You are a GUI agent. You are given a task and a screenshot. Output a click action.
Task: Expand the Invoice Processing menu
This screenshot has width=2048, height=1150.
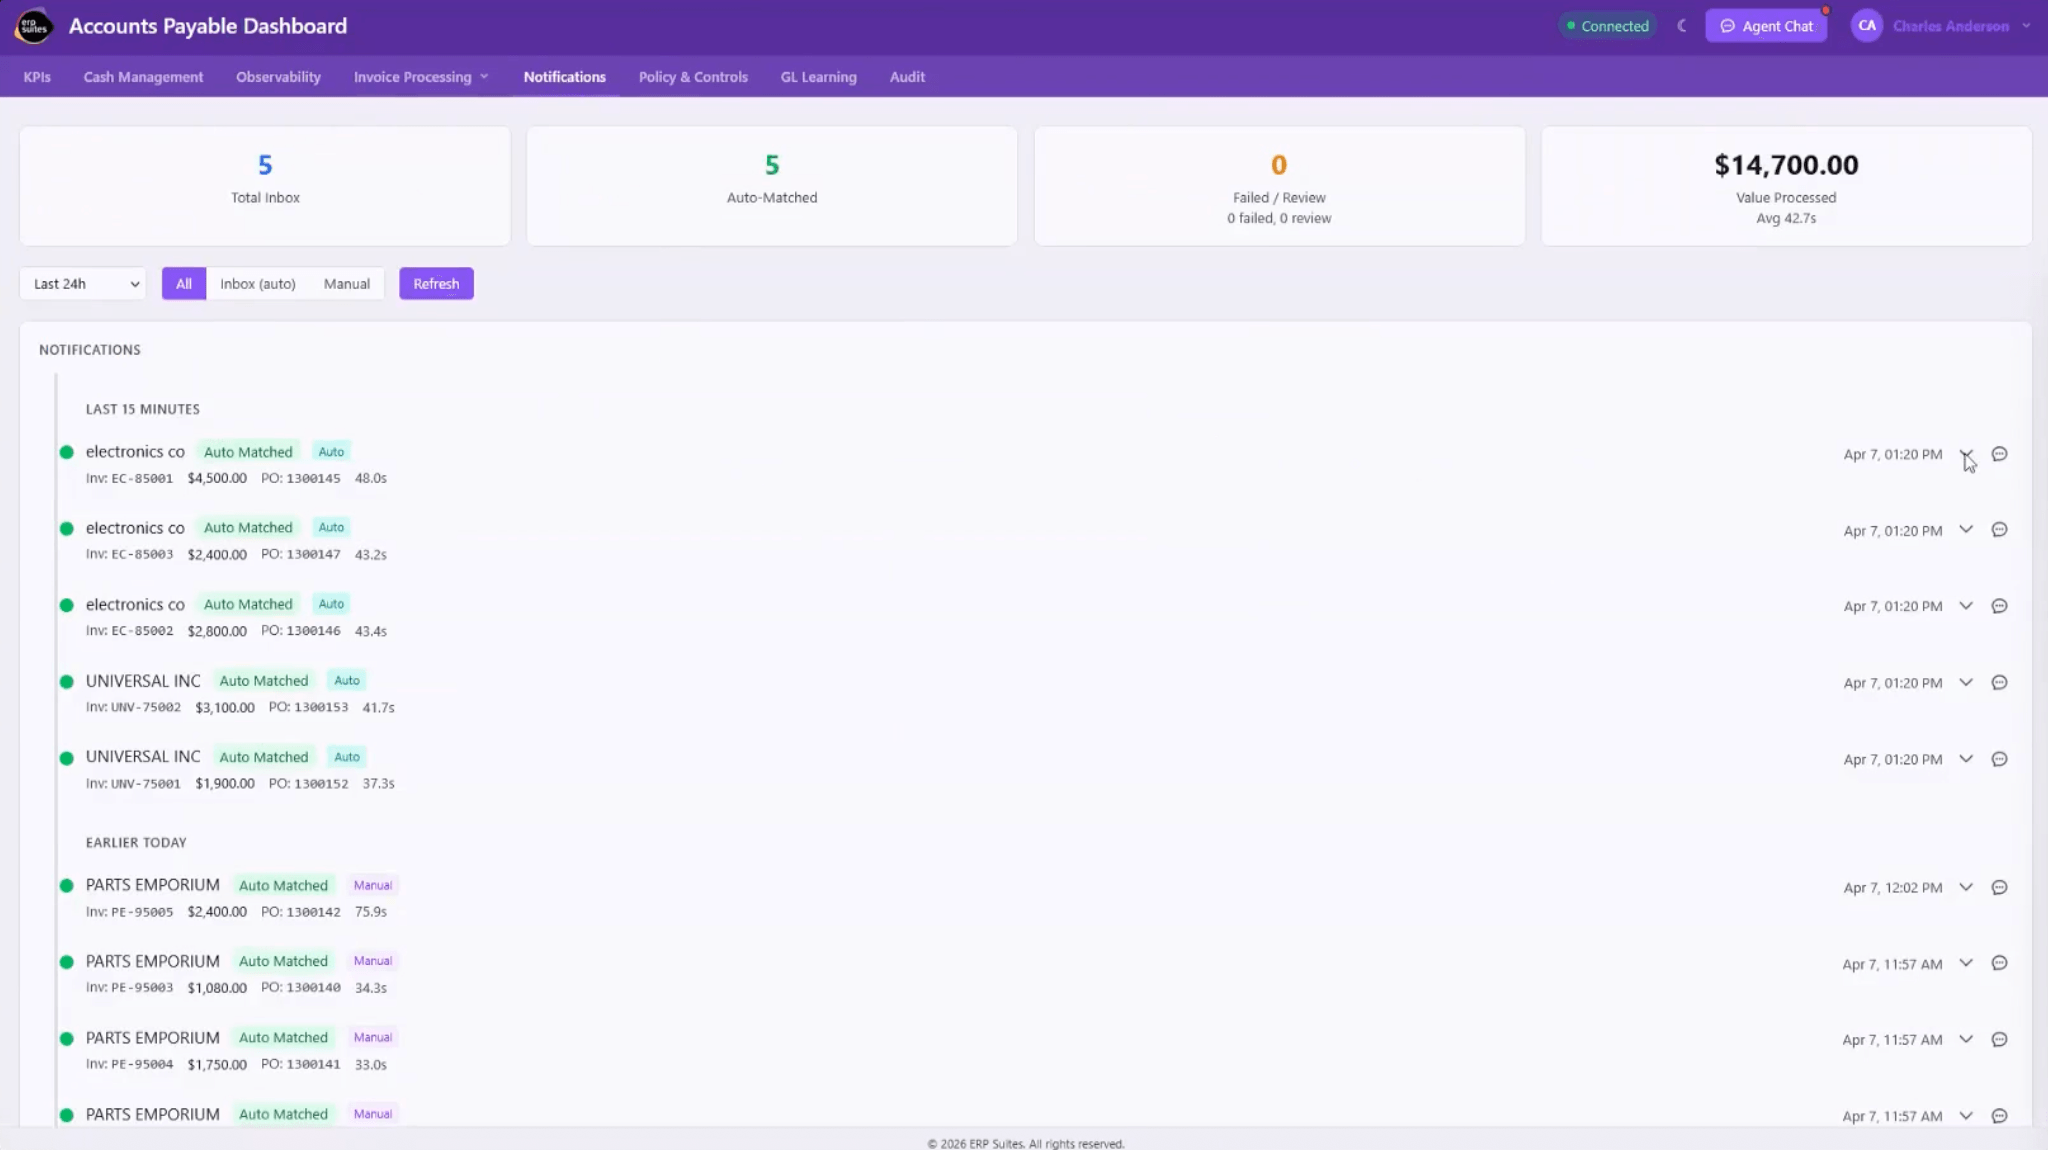(x=421, y=77)
